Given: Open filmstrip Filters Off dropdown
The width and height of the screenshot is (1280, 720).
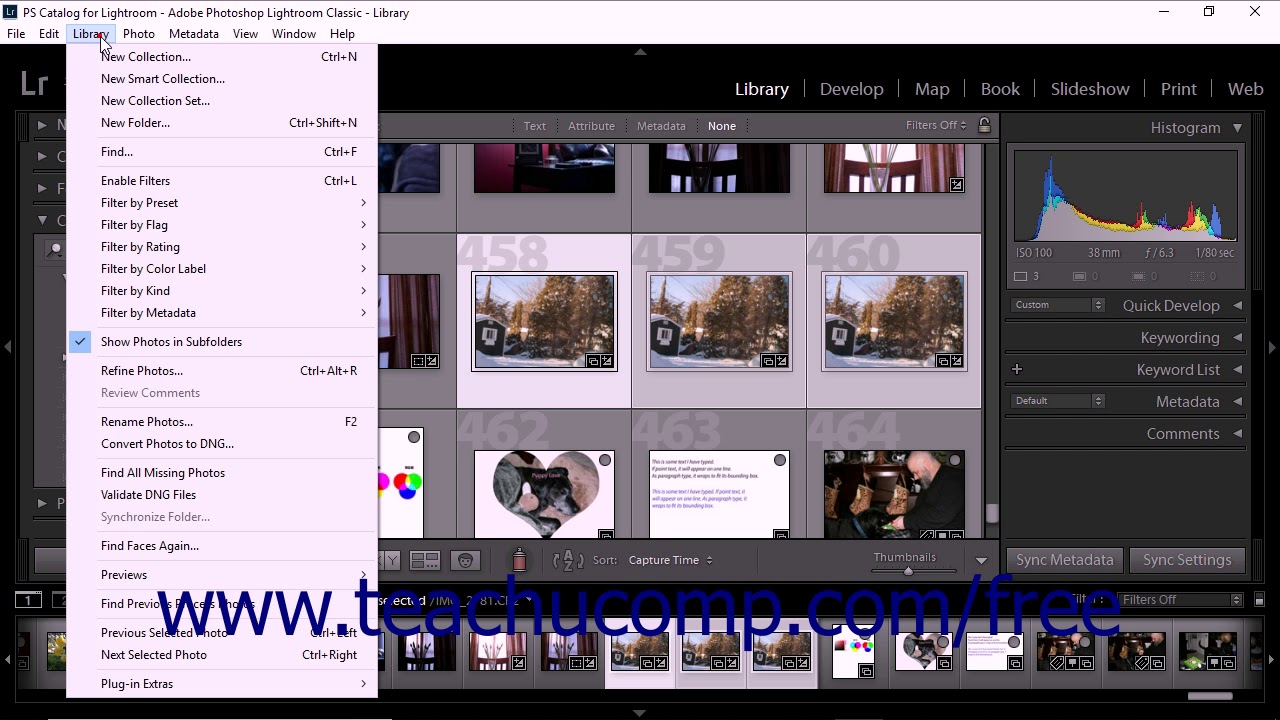Looking at the screenshot, I should click(x=1180, y=600).
